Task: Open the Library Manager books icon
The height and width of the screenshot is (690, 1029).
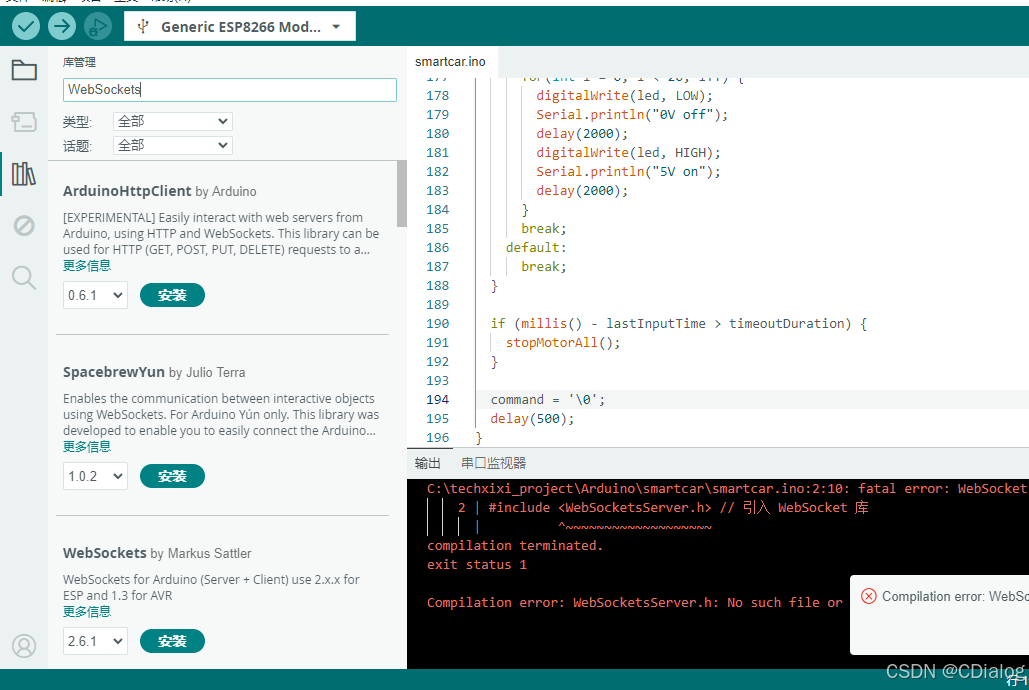Action: click(x=24, y=173)
